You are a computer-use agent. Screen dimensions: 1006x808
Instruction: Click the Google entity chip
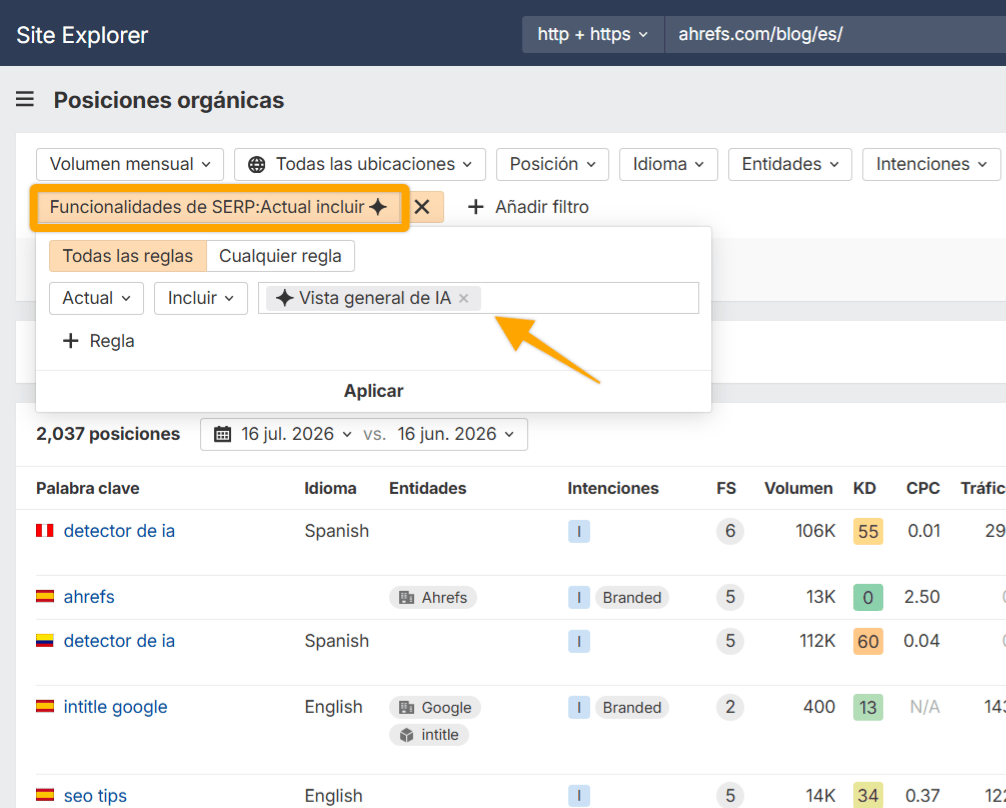(434, 707)
